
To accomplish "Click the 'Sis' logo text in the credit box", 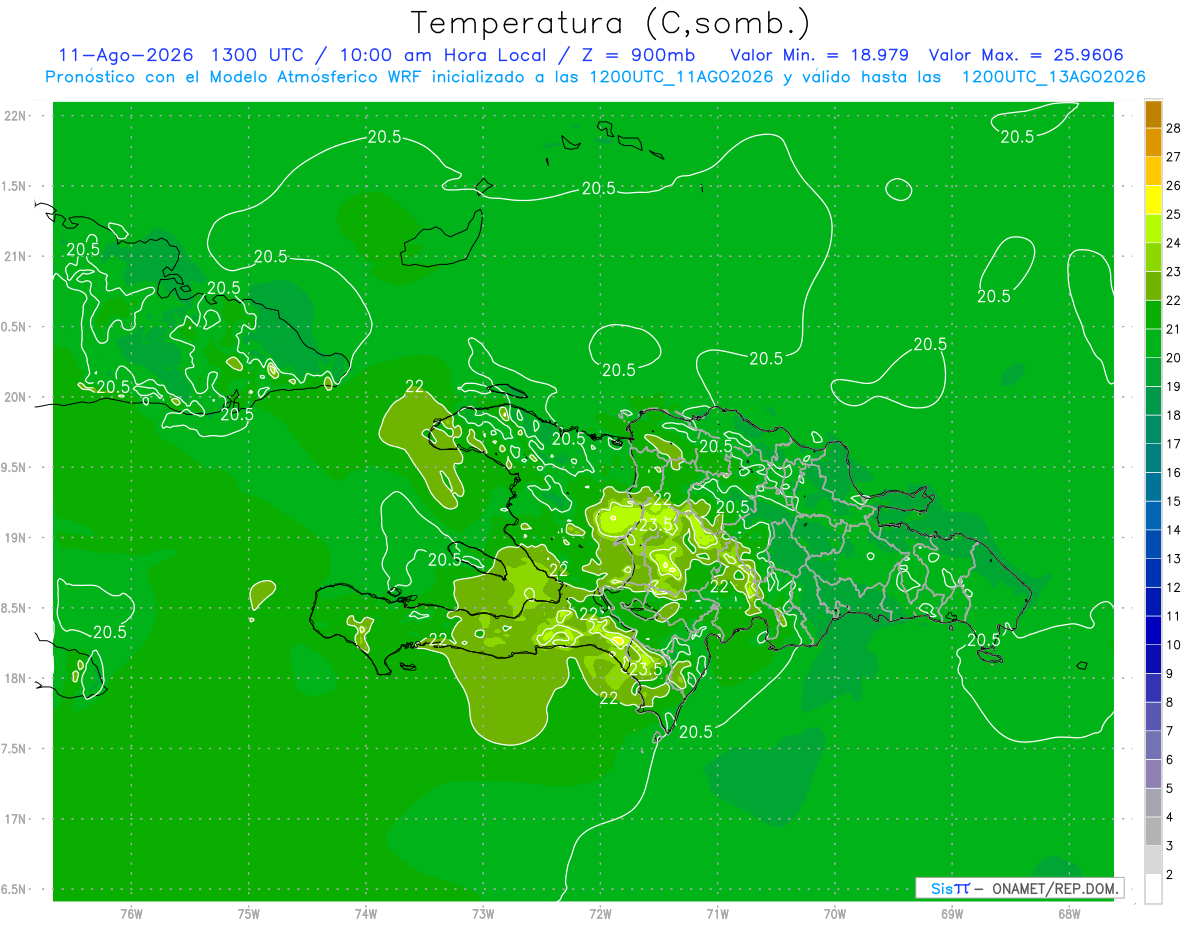I will point(941,888).
